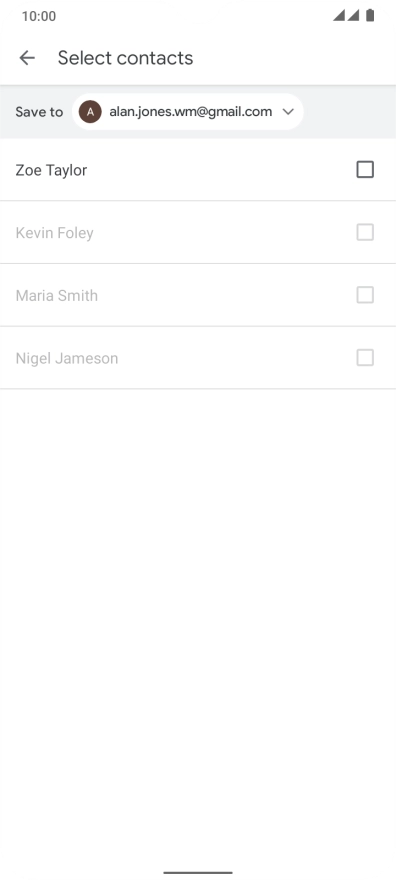Check the Zoe Taylor checkbox
This screenshot has width=396, height=880.
[365, 169]
